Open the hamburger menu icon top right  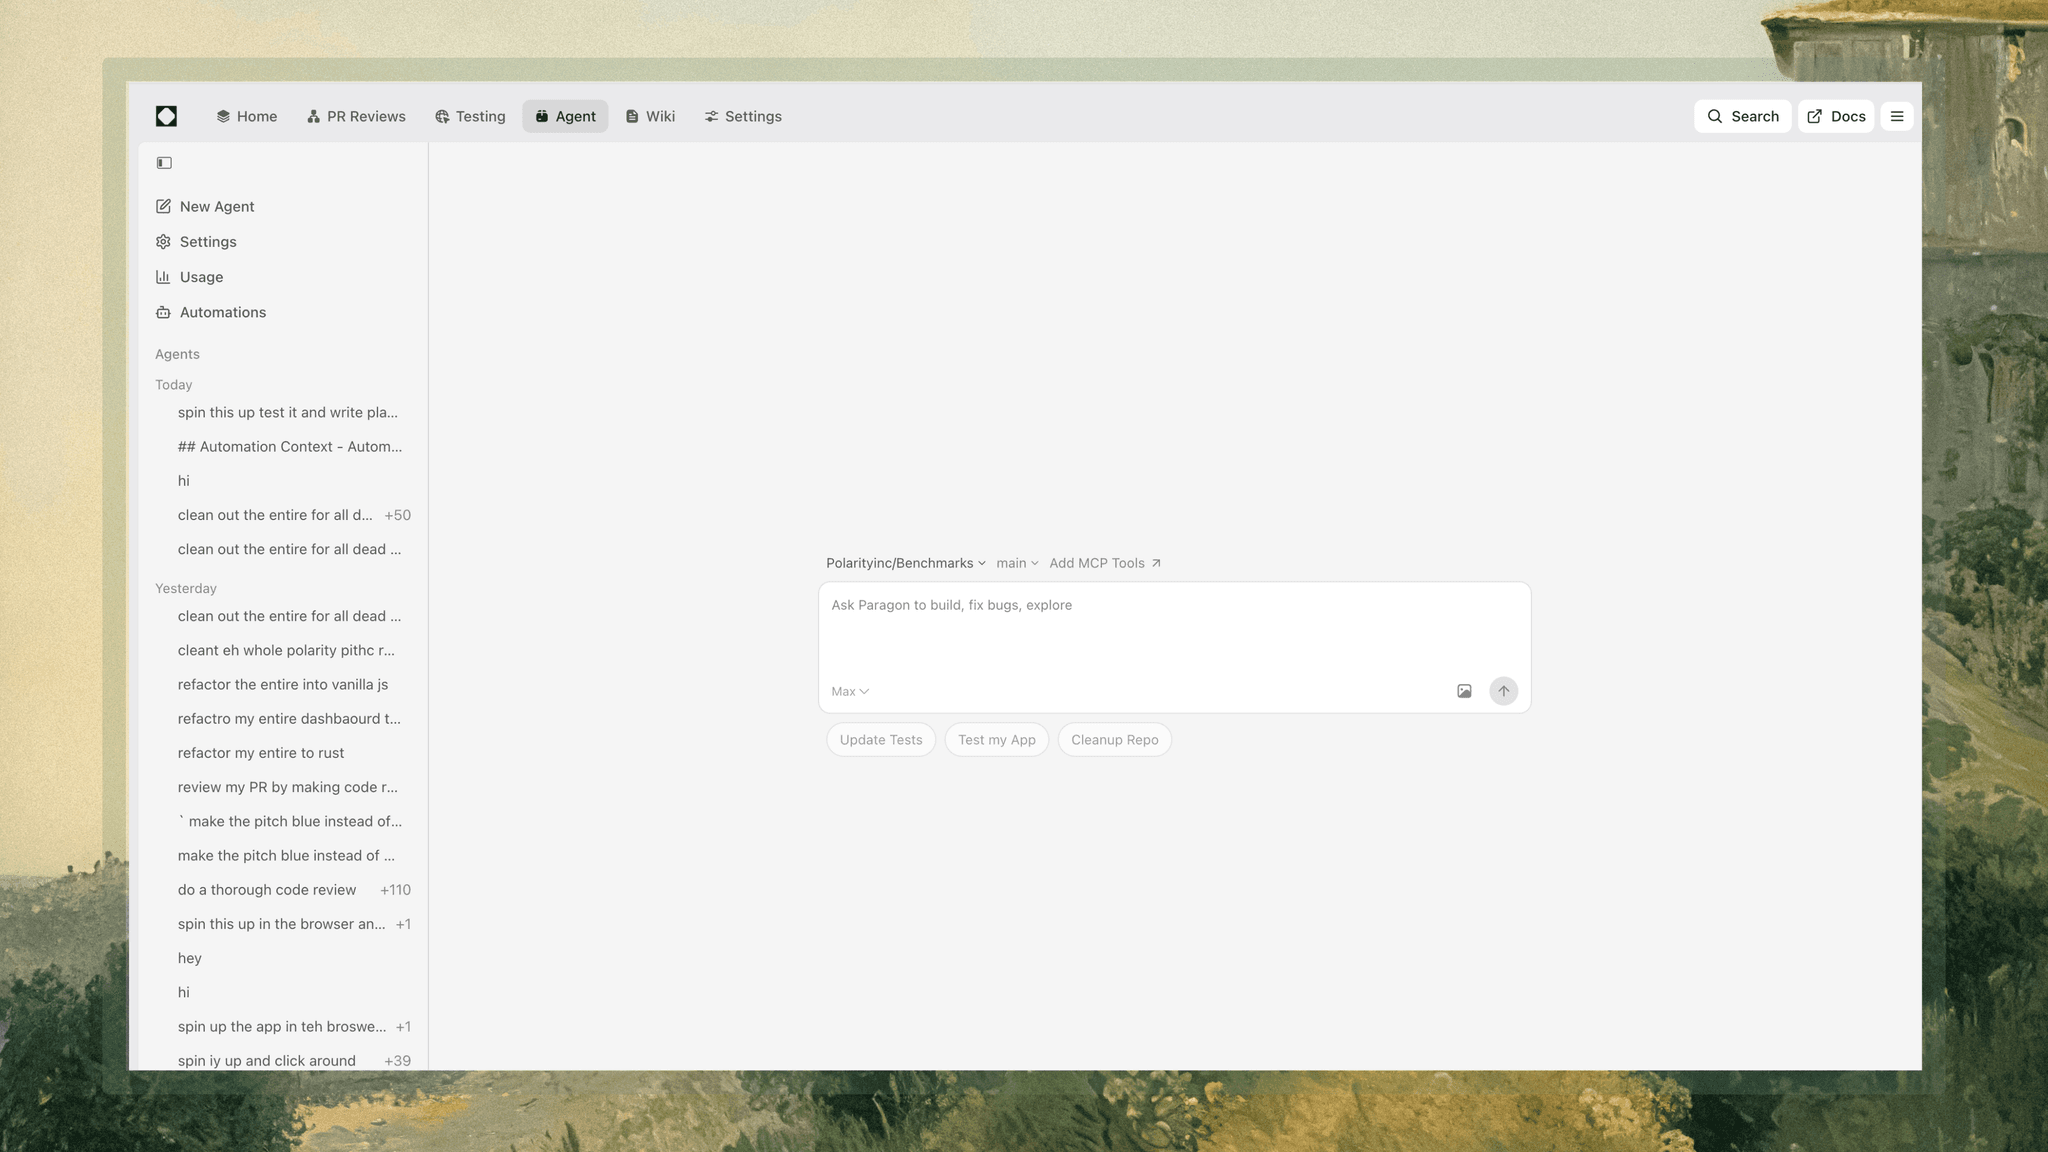pyautogui.click(x=1896, y=116)
